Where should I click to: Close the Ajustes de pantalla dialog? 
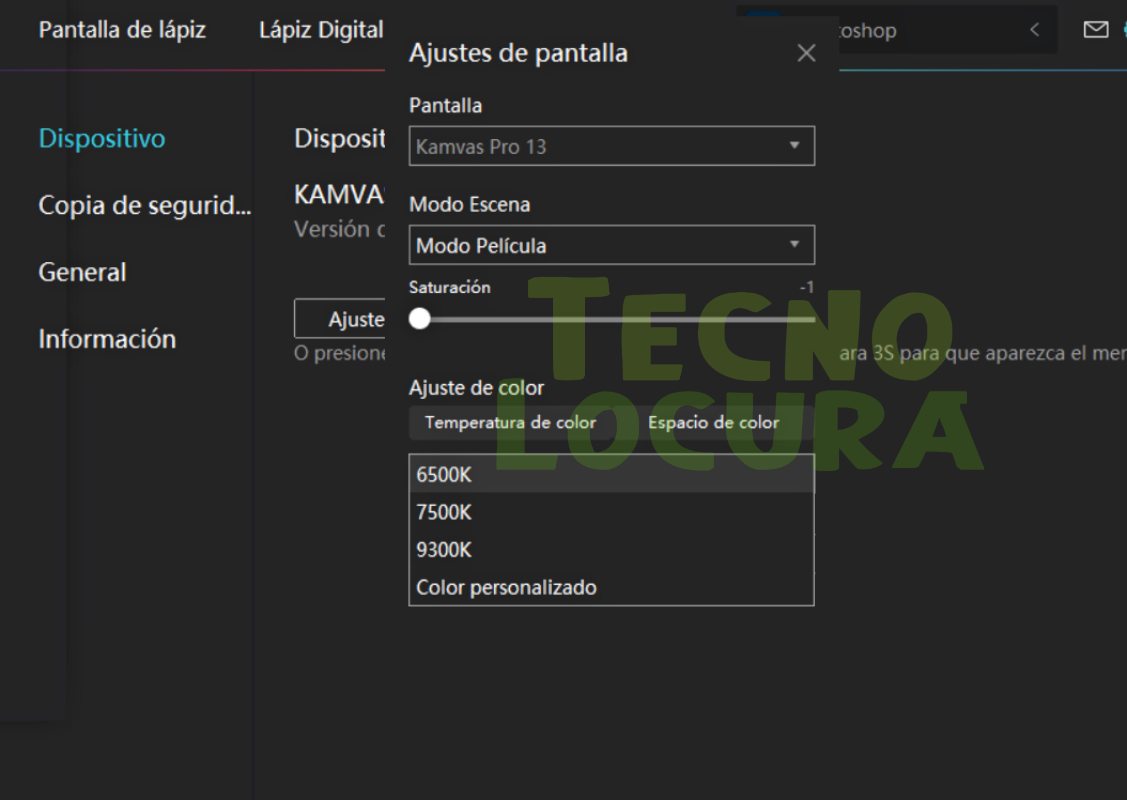pos(806,53)
